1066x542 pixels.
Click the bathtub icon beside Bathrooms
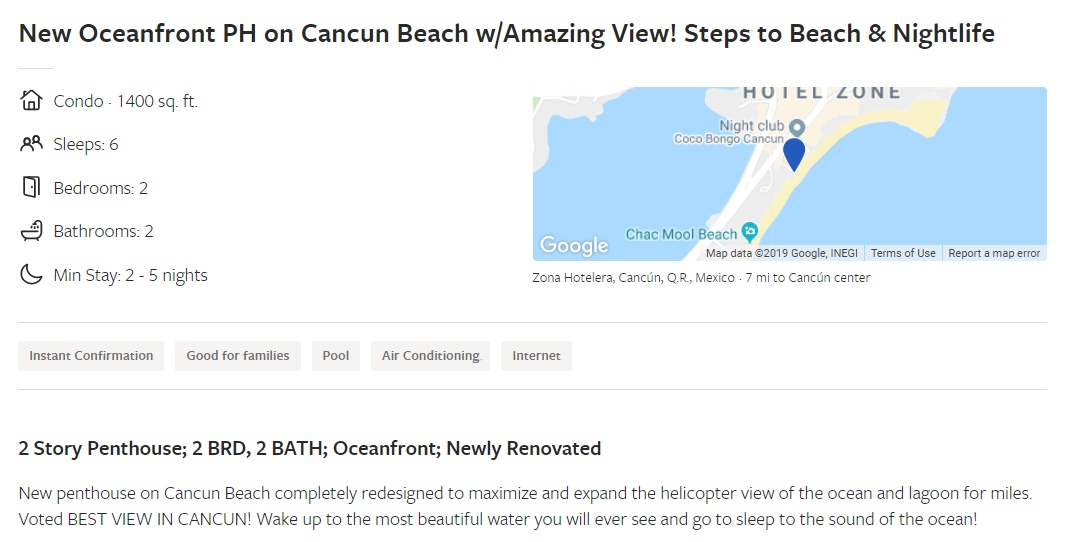coord(31,231)
